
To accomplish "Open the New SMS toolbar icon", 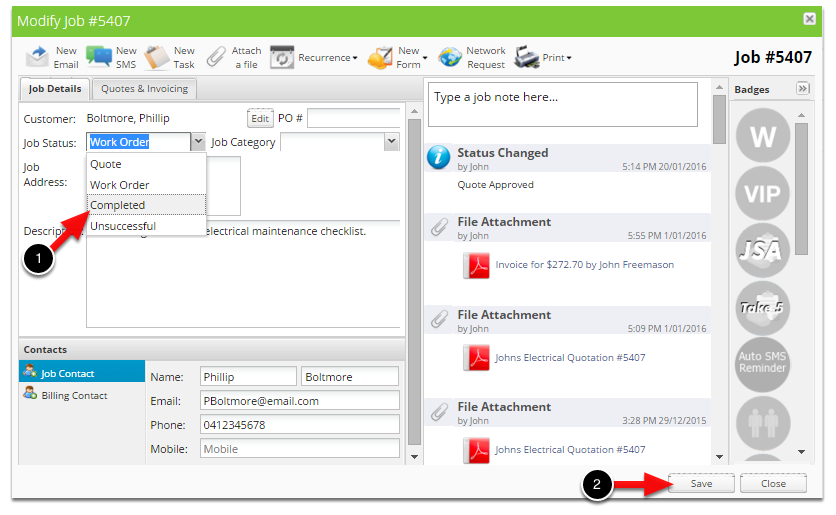I will tap(99, 57).
